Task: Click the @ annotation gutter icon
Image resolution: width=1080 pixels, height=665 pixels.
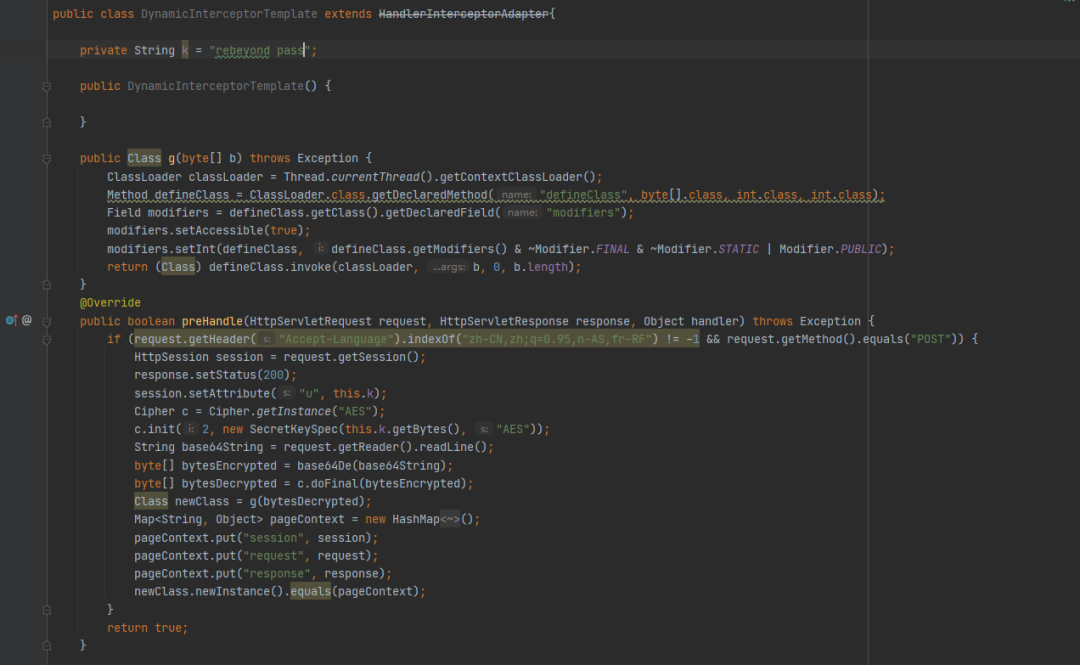Action: pyautogui.click(x=27, y=320)
